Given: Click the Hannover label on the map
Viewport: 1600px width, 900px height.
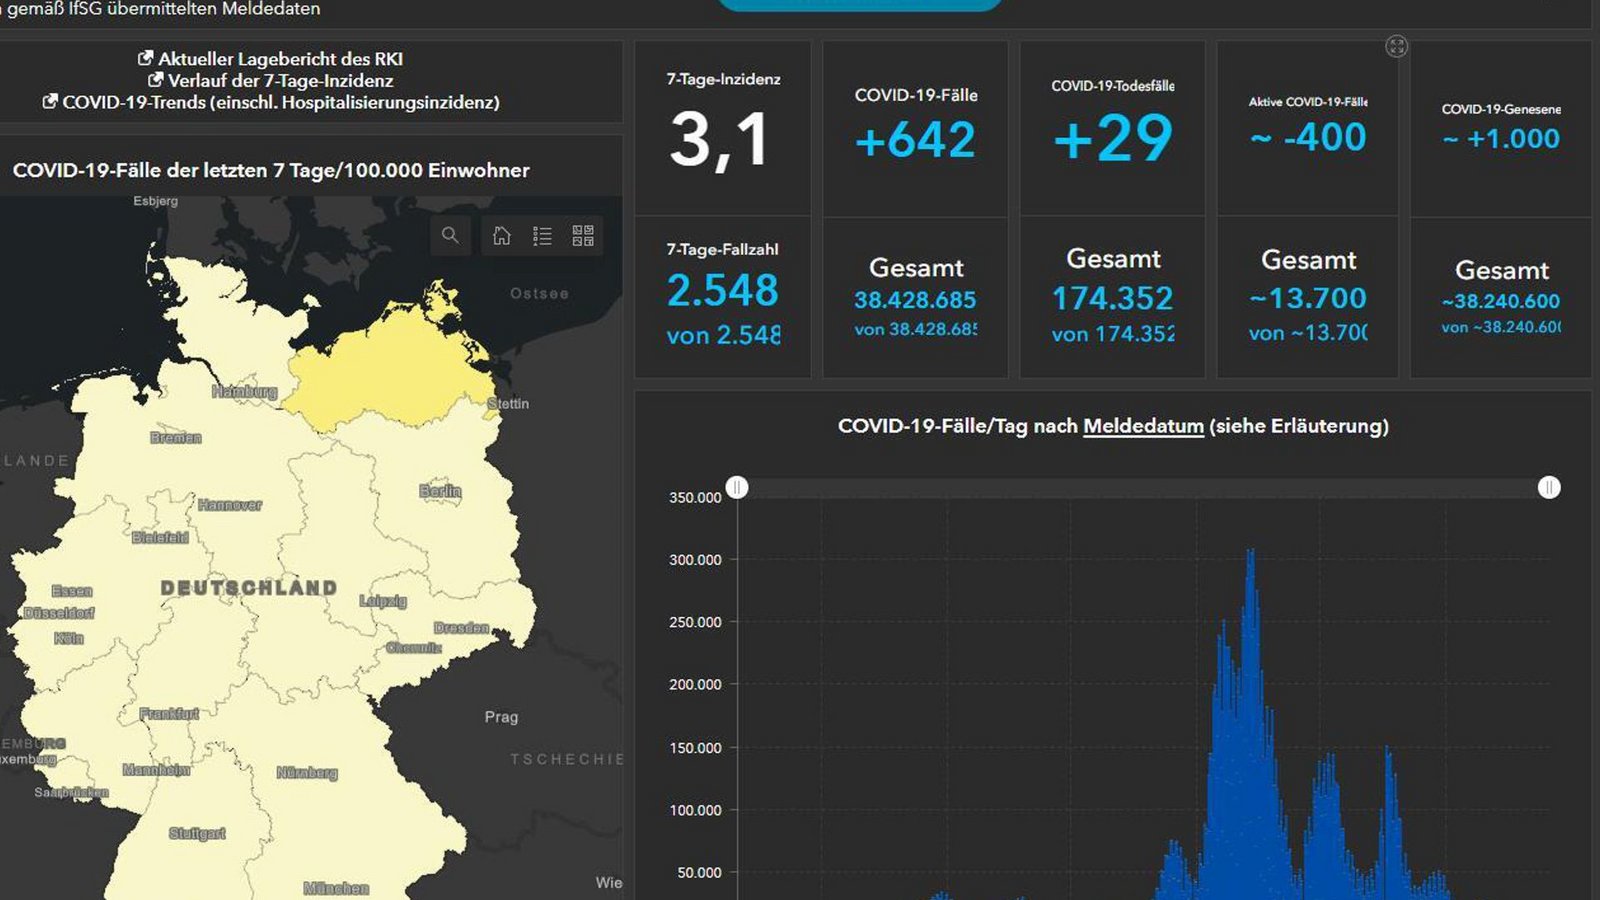Looking at the screenshot, I should (230, 505).
